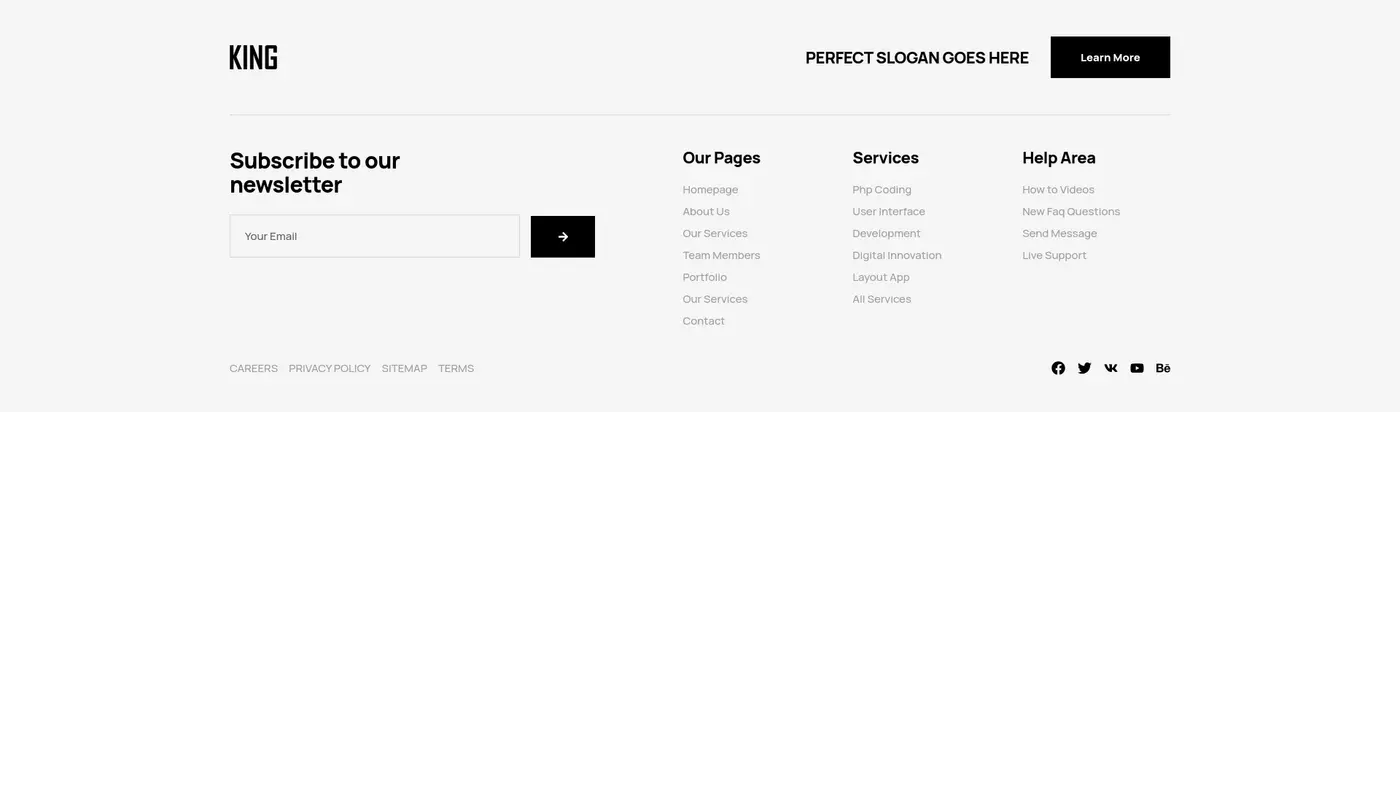View All Services link

pos(881,299)
